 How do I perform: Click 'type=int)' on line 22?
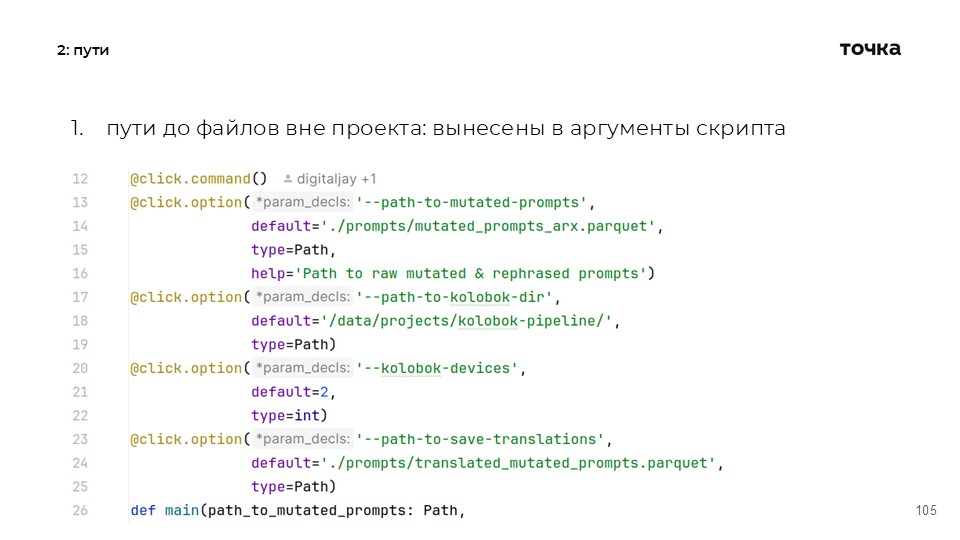tap(289, 416)
